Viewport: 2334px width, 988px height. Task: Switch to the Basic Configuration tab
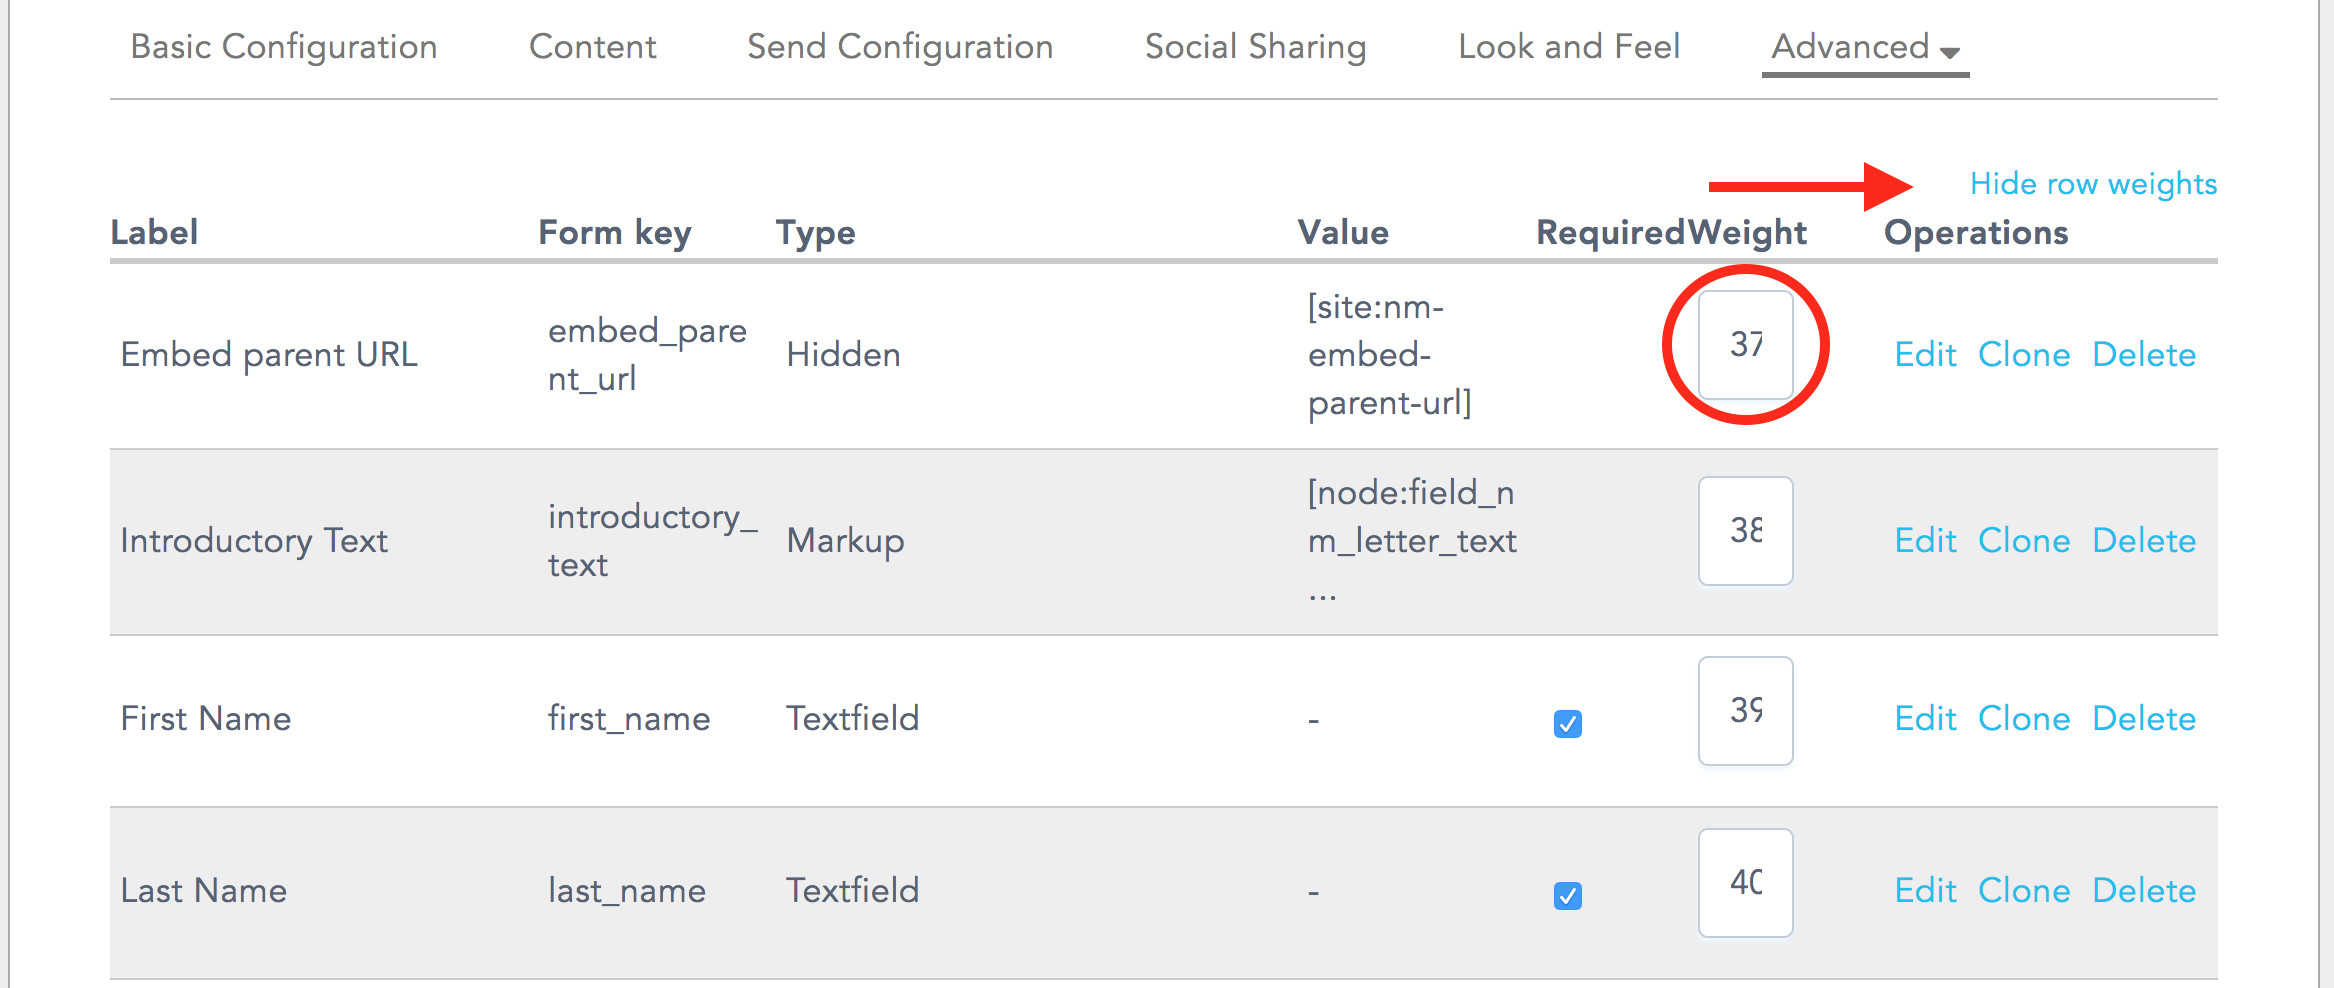coord(283,46)
